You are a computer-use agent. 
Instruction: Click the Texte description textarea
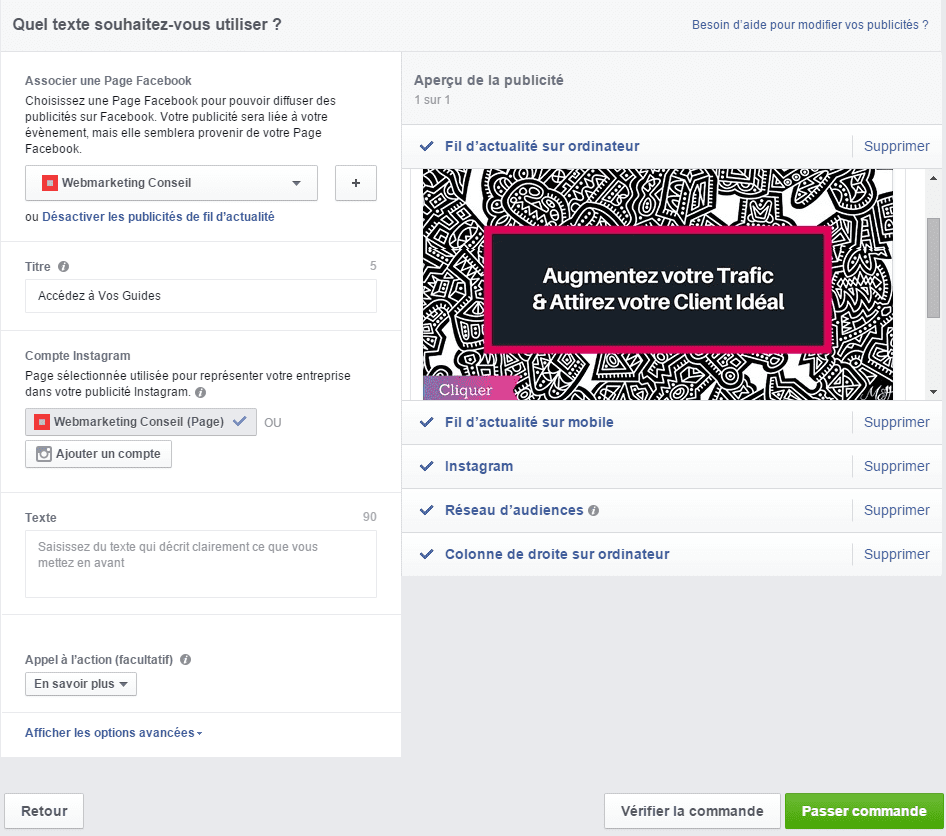tap(201, 564)
